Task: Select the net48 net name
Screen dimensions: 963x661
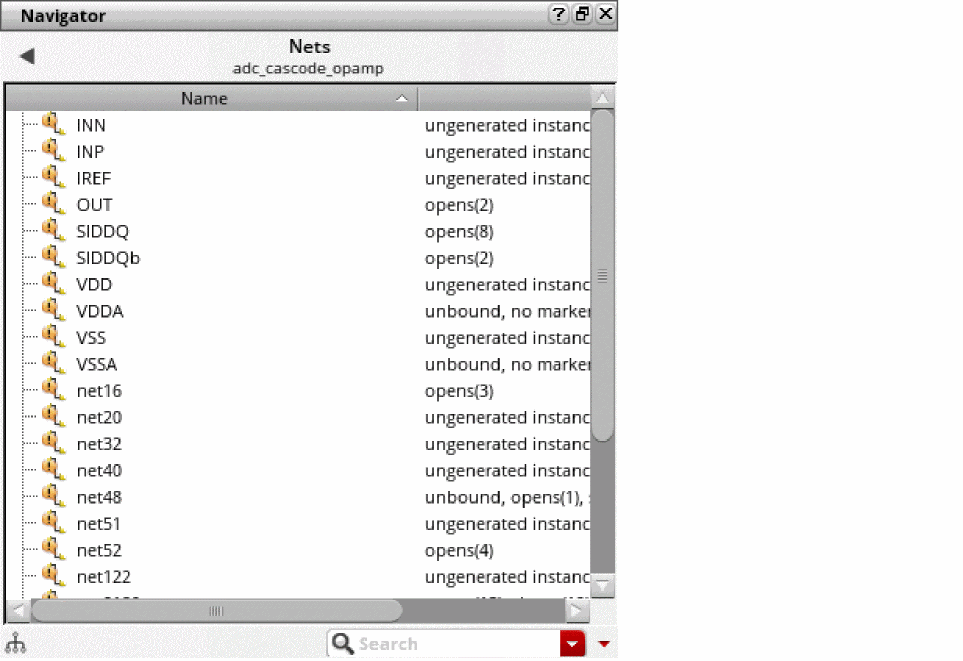Action: click(x=99, y=497)
